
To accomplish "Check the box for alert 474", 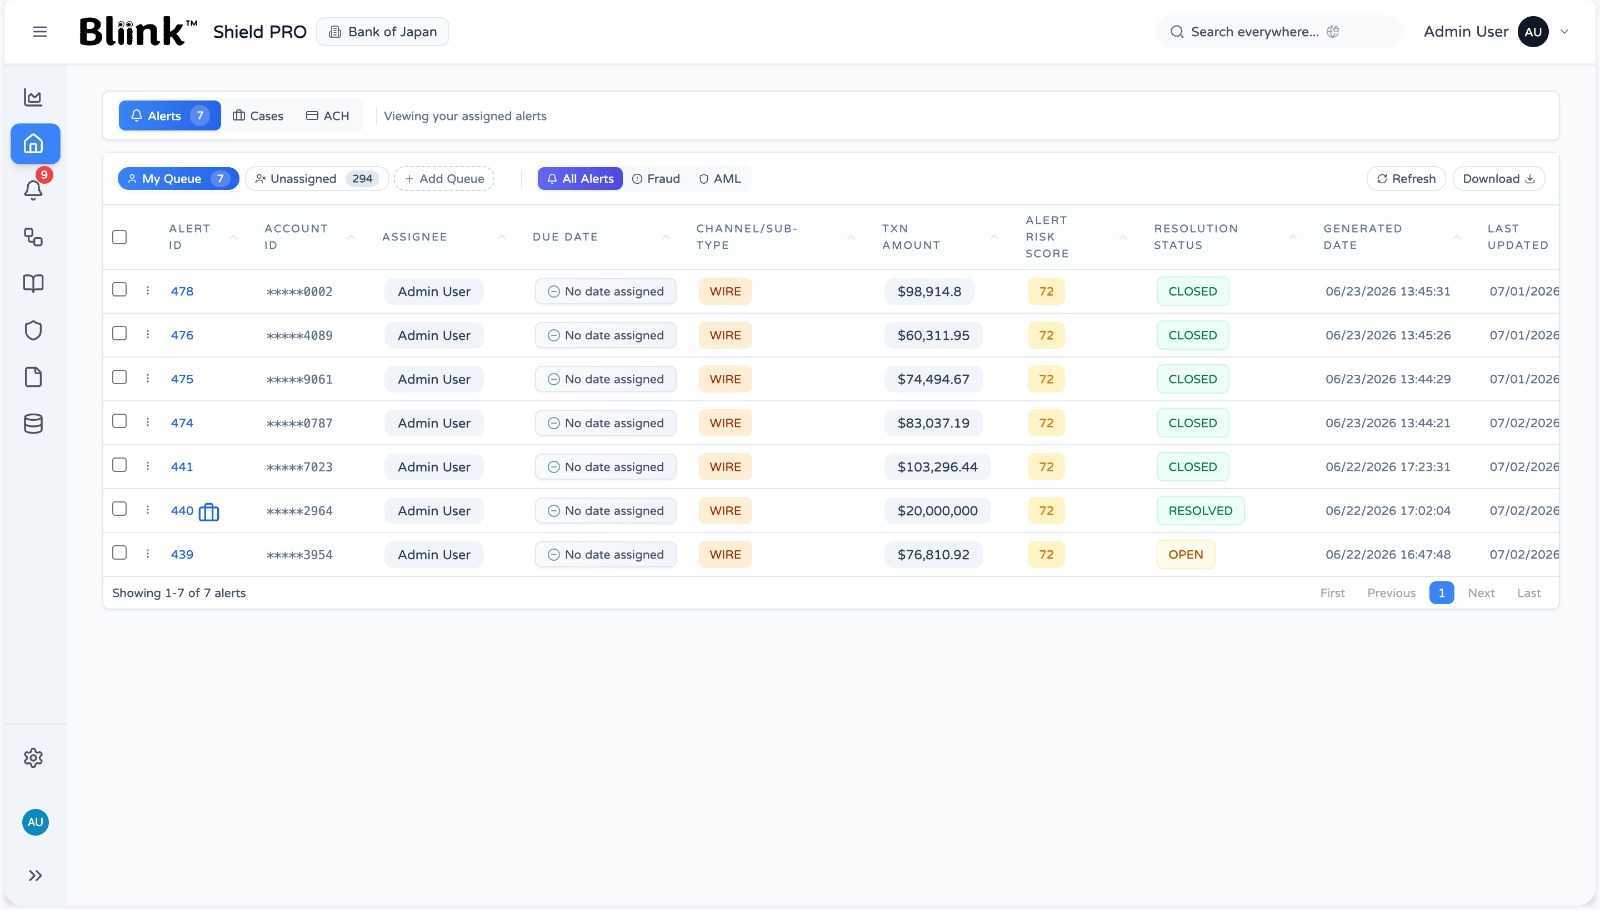I will coord(120,422).
